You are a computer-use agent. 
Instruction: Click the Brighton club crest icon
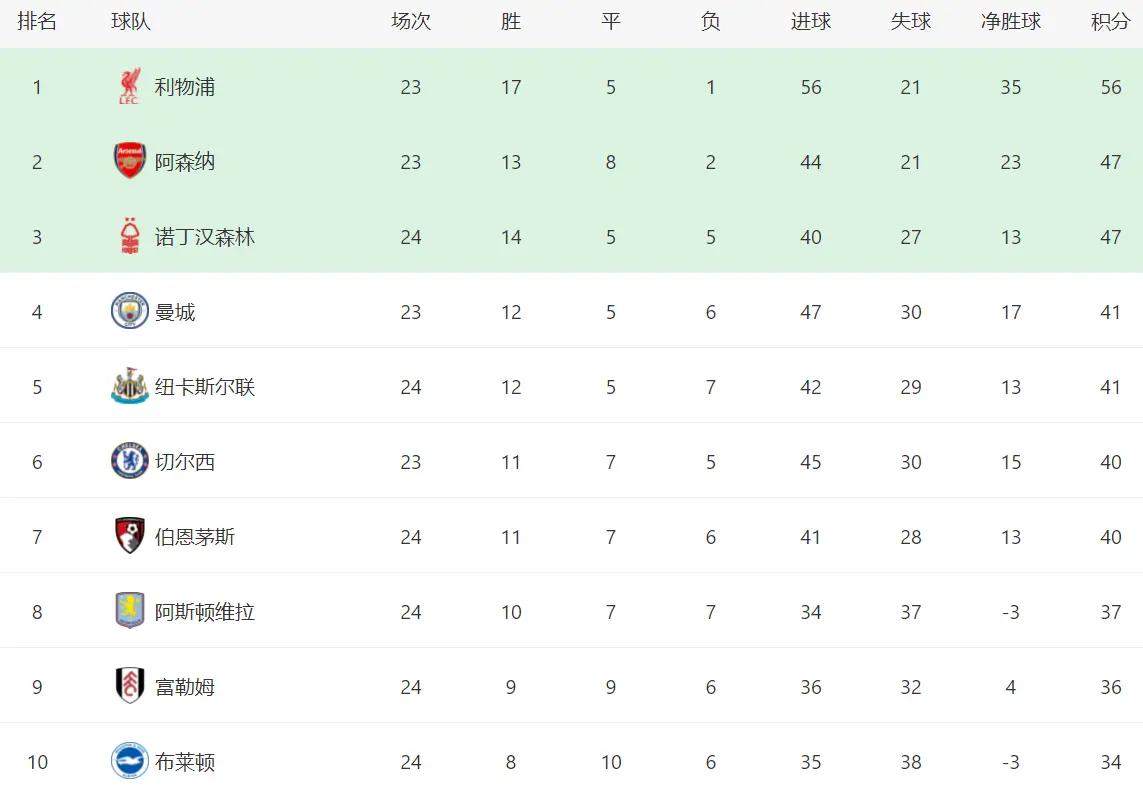tap(130, 762)
